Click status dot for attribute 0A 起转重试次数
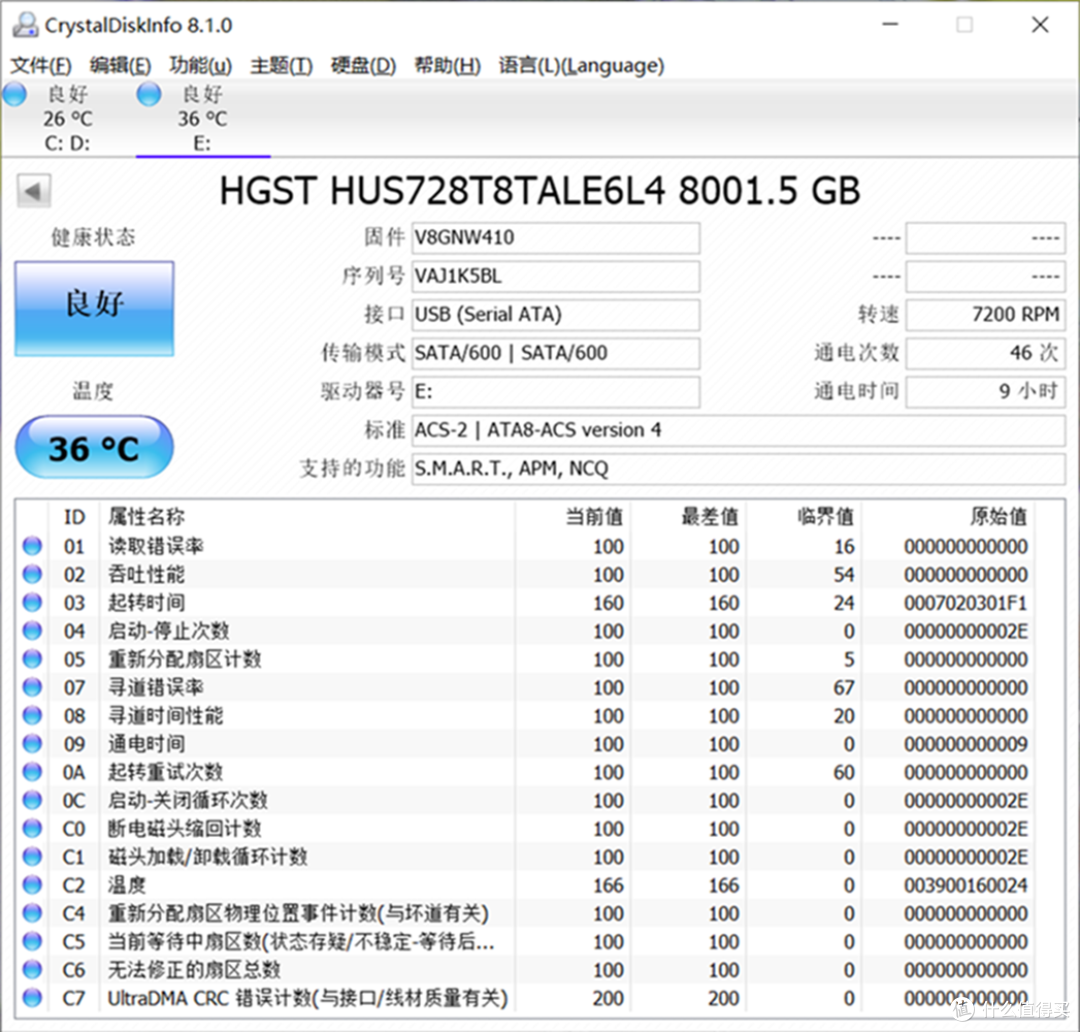The image size is (1080, 1032). 32,772
